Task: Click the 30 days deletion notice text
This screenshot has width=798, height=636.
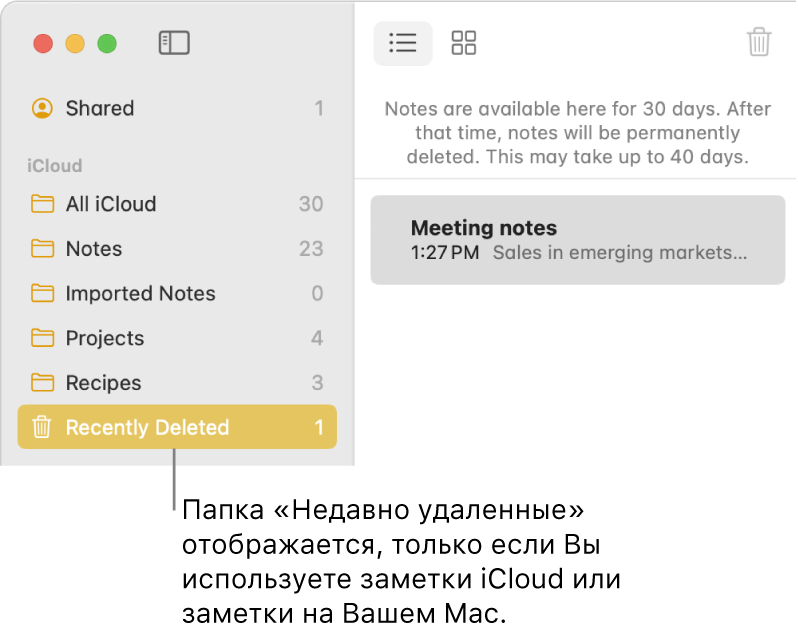Action: point(578,133)
